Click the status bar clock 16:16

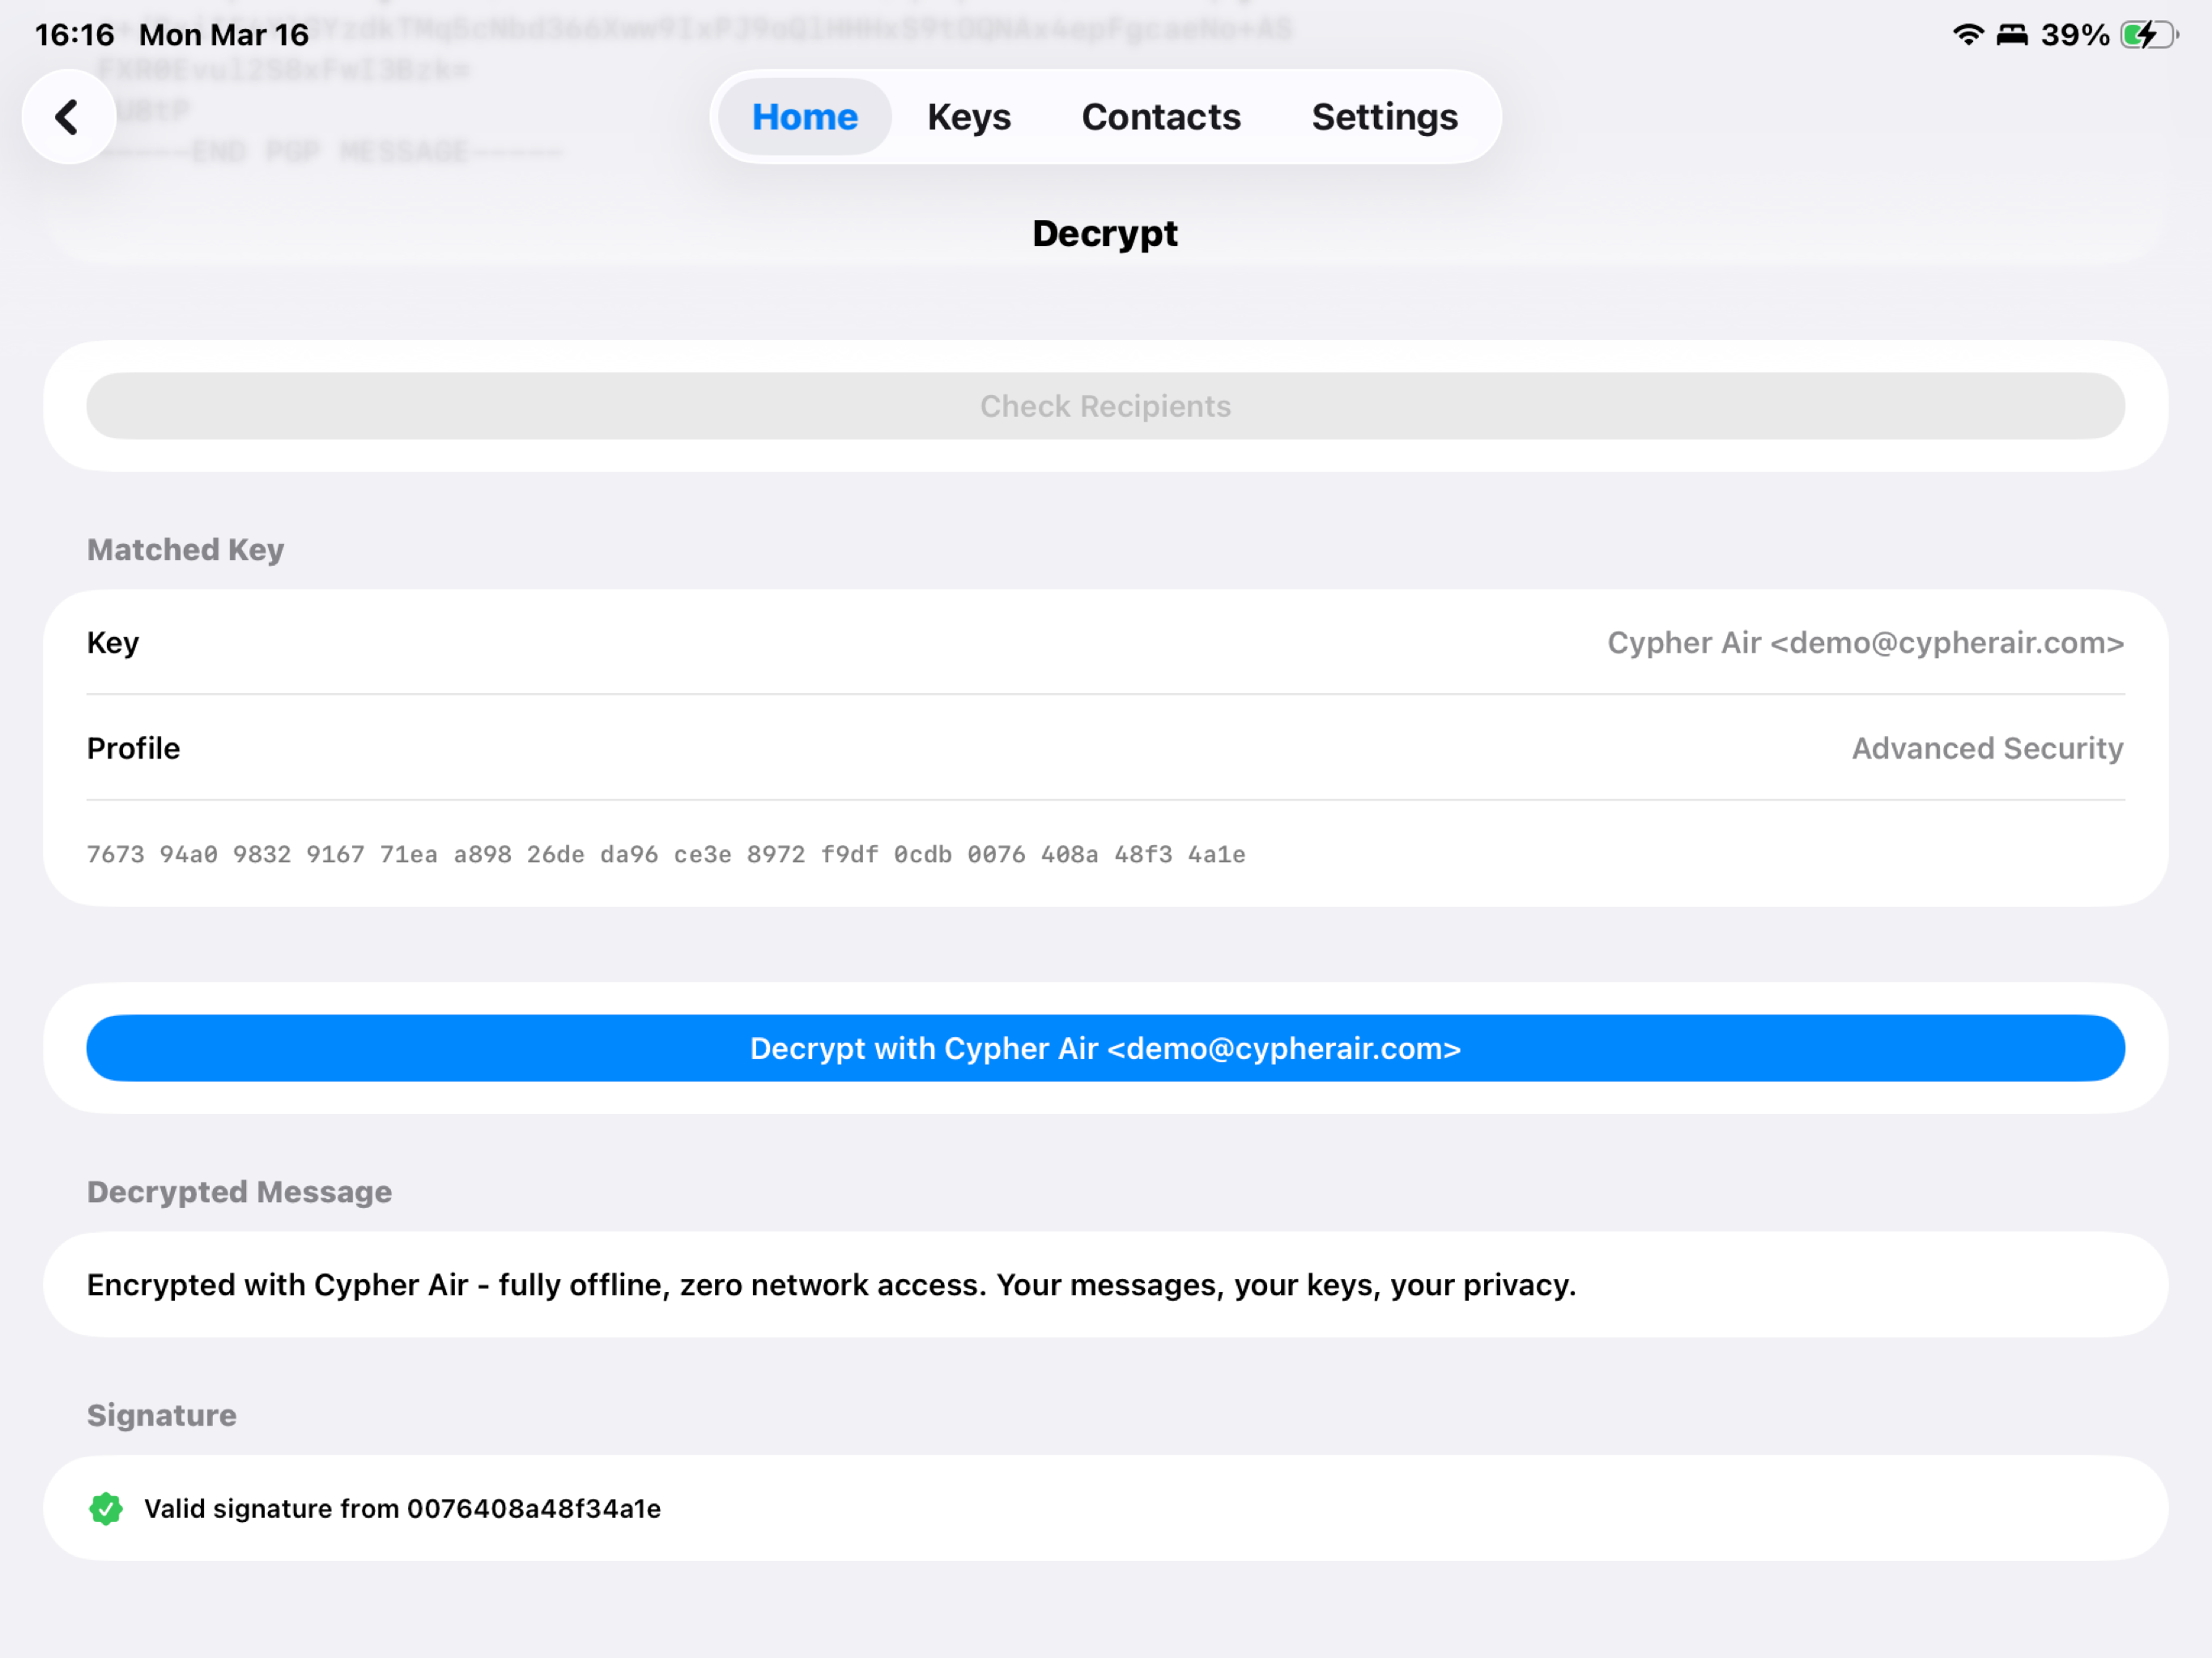74,35
